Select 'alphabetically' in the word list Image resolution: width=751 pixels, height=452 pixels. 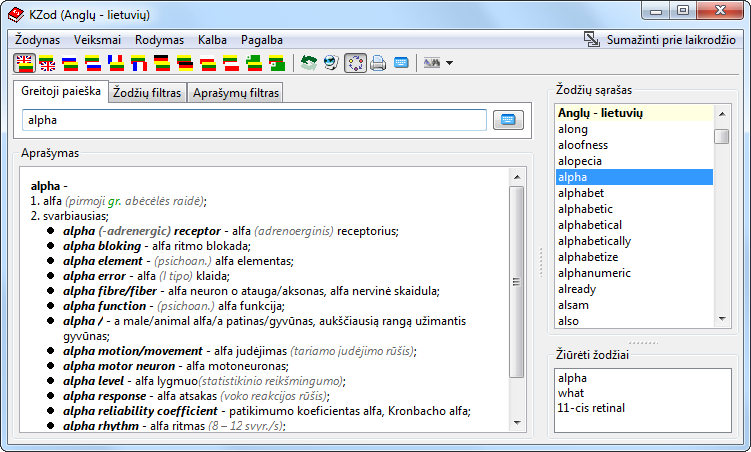click(634, 241)
